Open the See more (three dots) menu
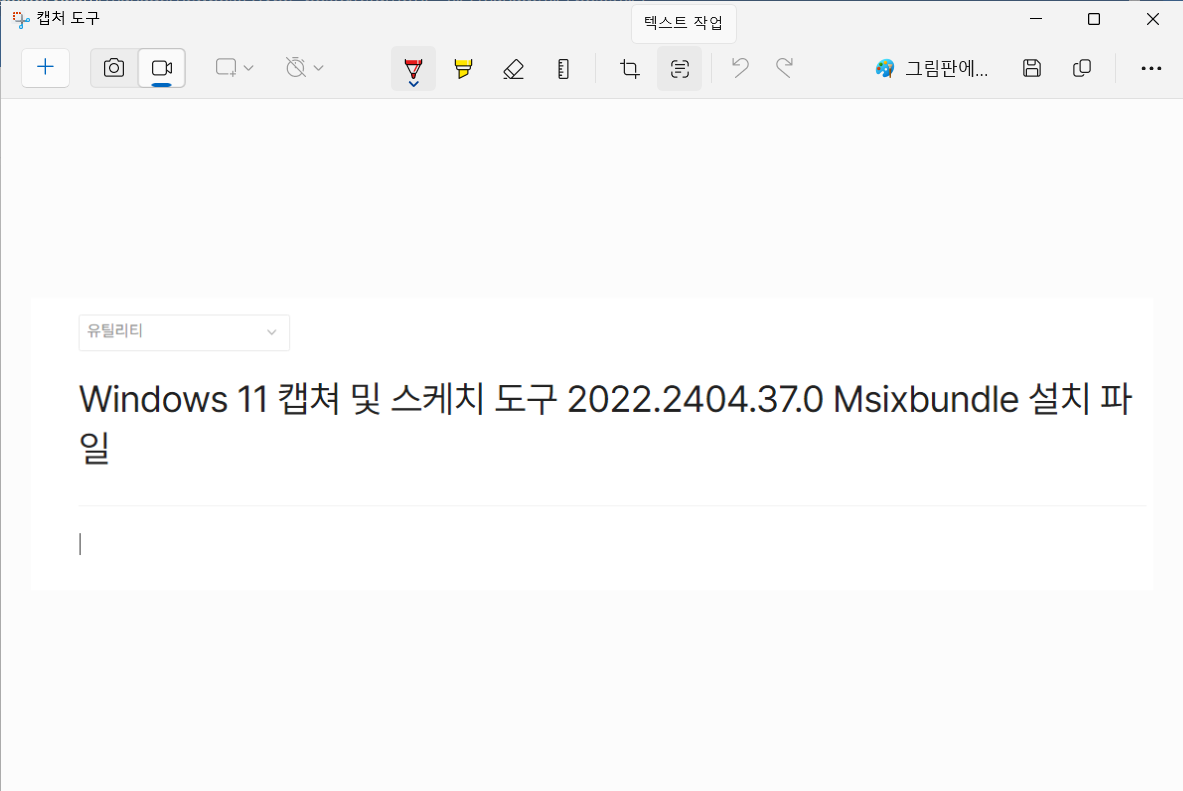 click(1151, 69)
